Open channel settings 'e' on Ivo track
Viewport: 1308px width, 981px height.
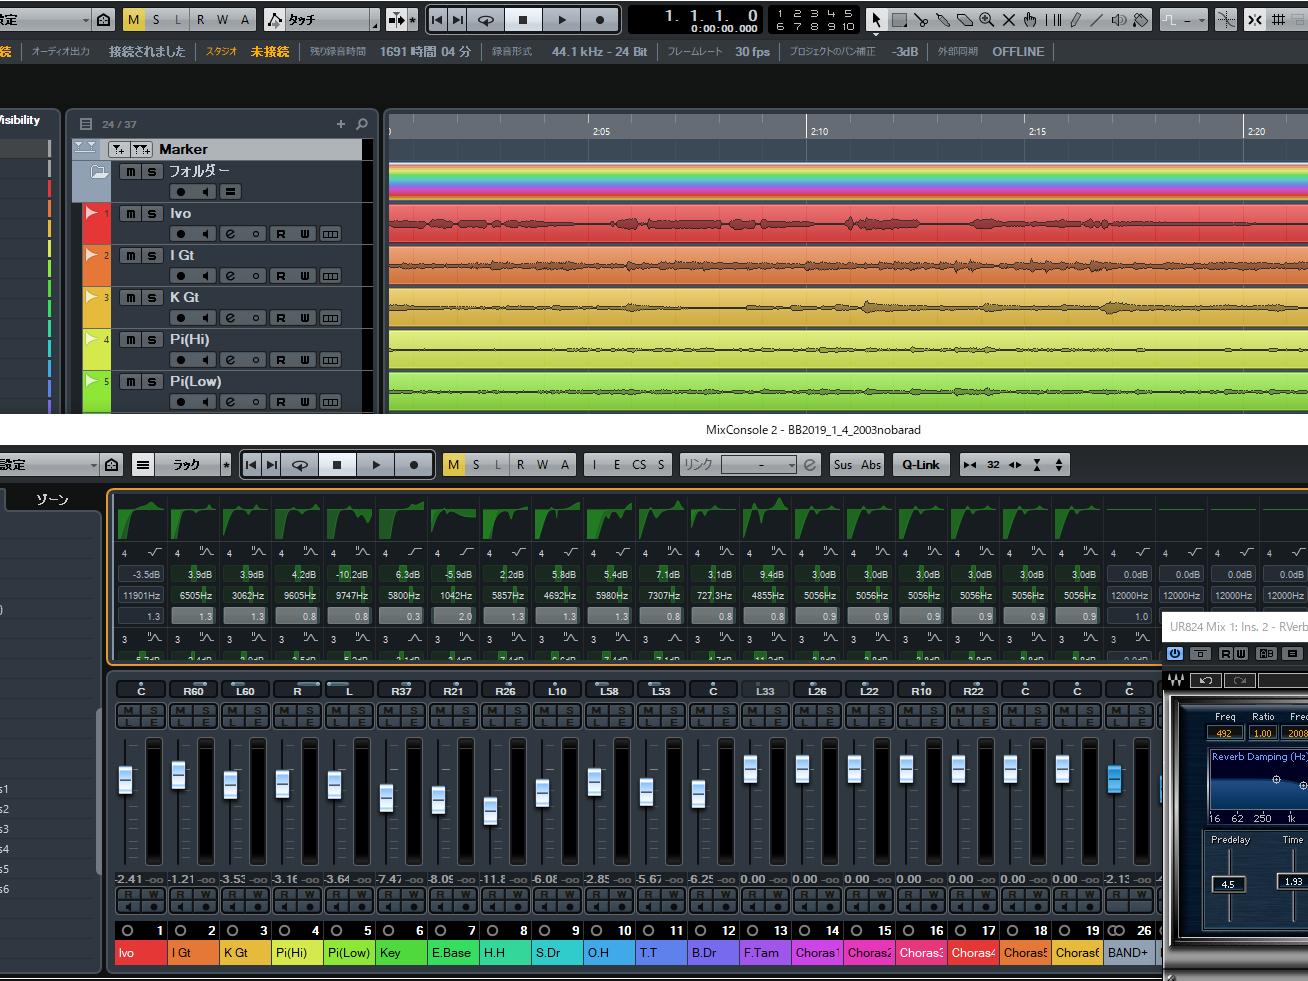[x=230, y=234]
